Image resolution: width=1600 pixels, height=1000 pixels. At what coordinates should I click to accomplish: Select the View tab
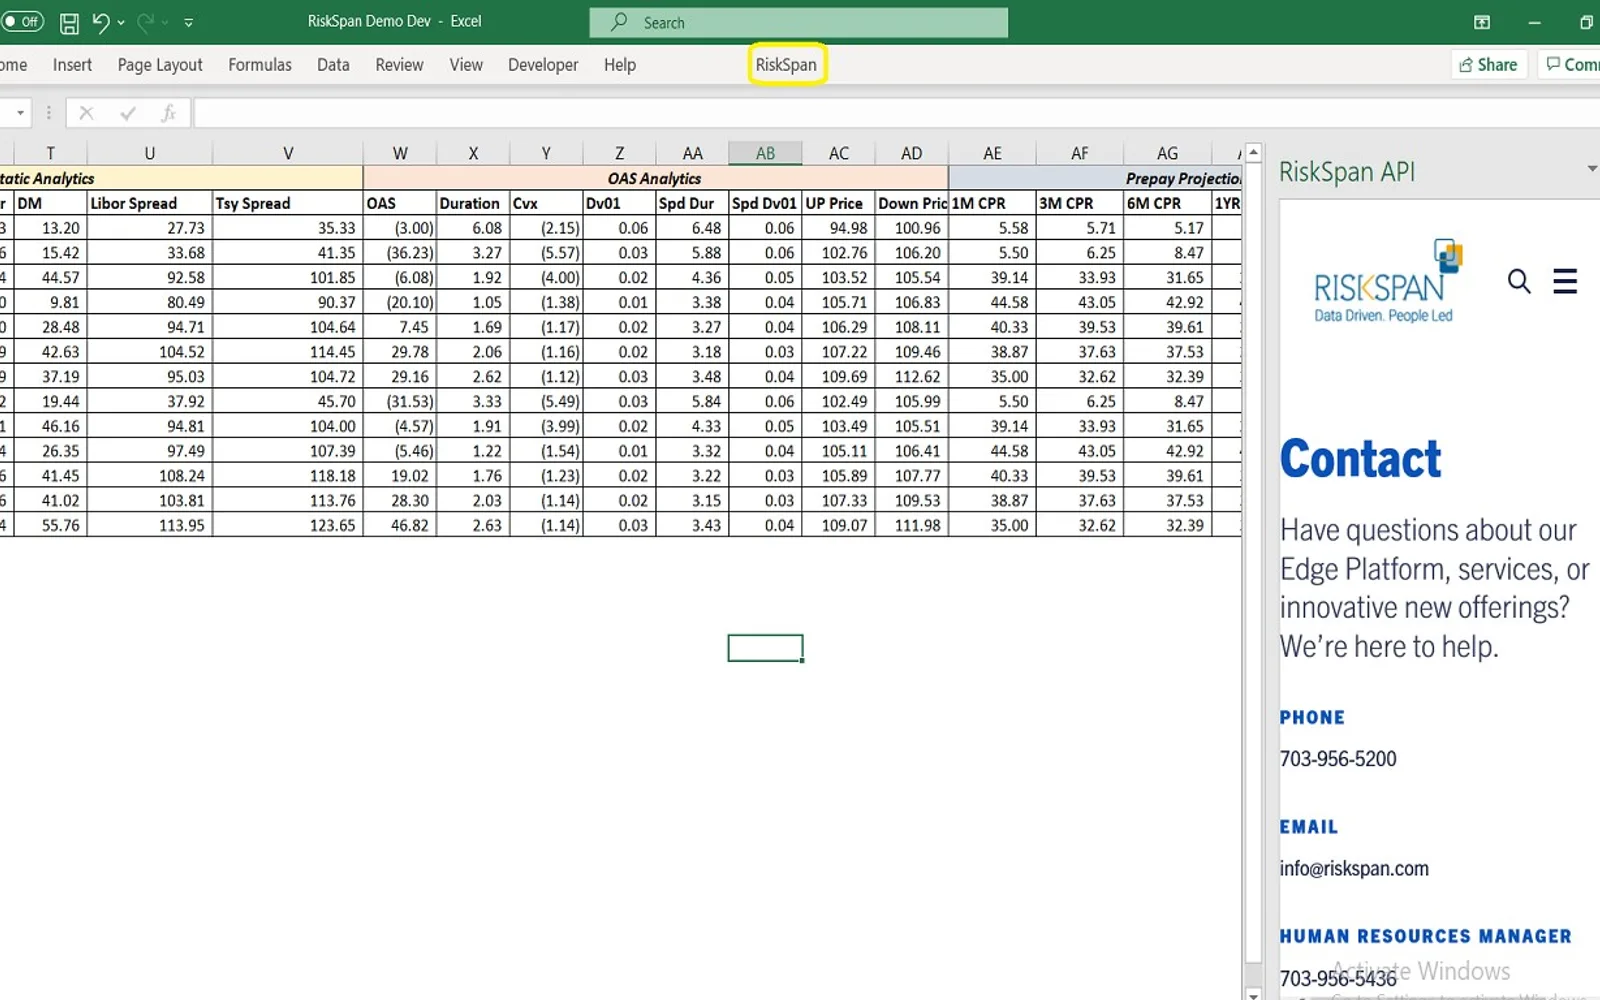pos(466,65)
